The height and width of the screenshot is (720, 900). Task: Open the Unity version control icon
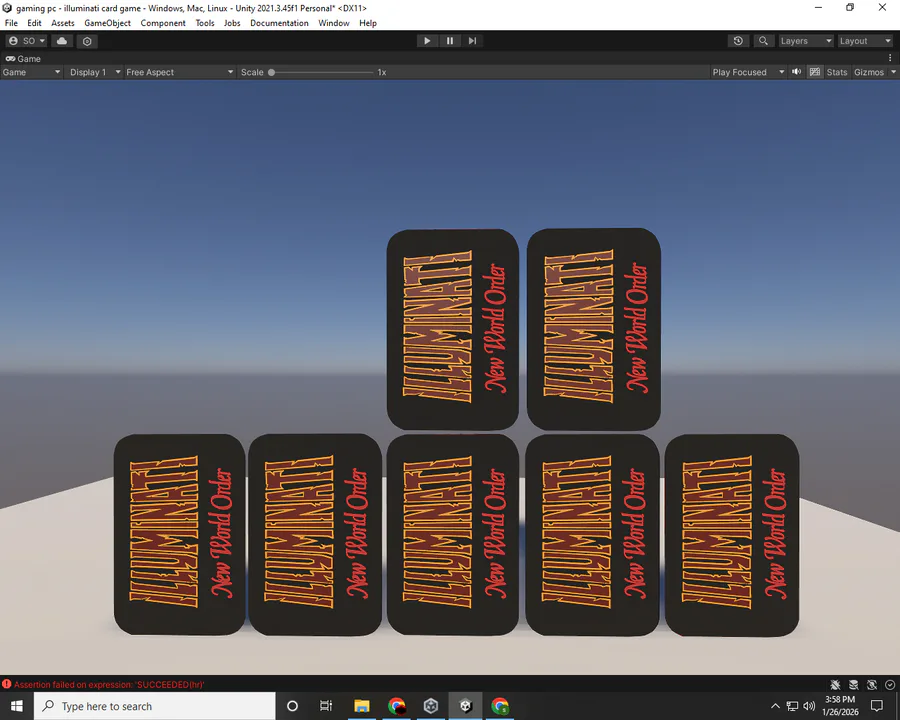[x=87, y=41]
